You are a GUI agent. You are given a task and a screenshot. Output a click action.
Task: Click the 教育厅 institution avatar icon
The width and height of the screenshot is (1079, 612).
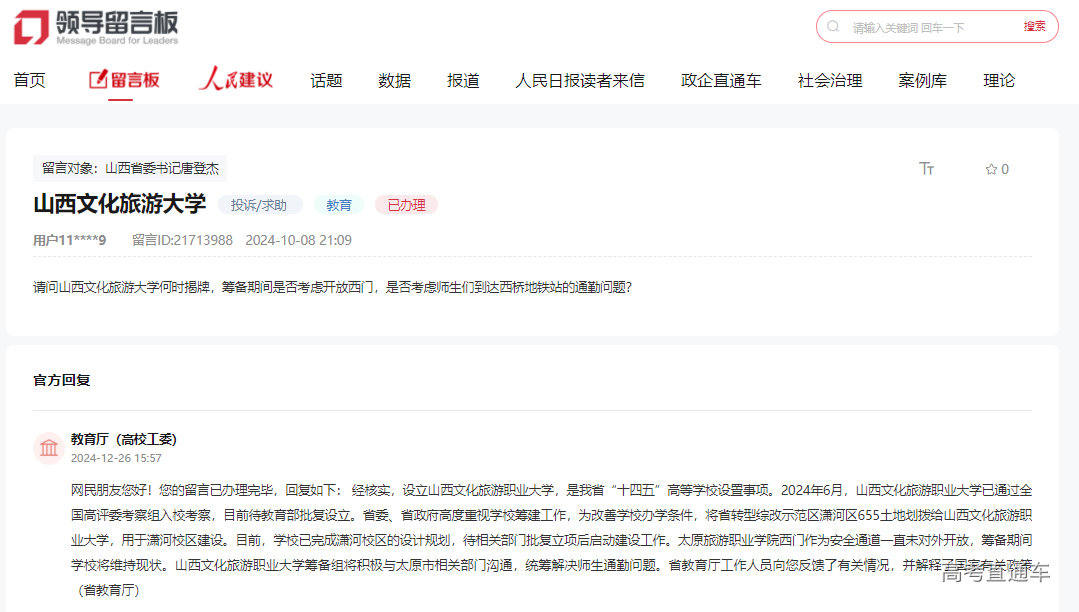[49, 448]
